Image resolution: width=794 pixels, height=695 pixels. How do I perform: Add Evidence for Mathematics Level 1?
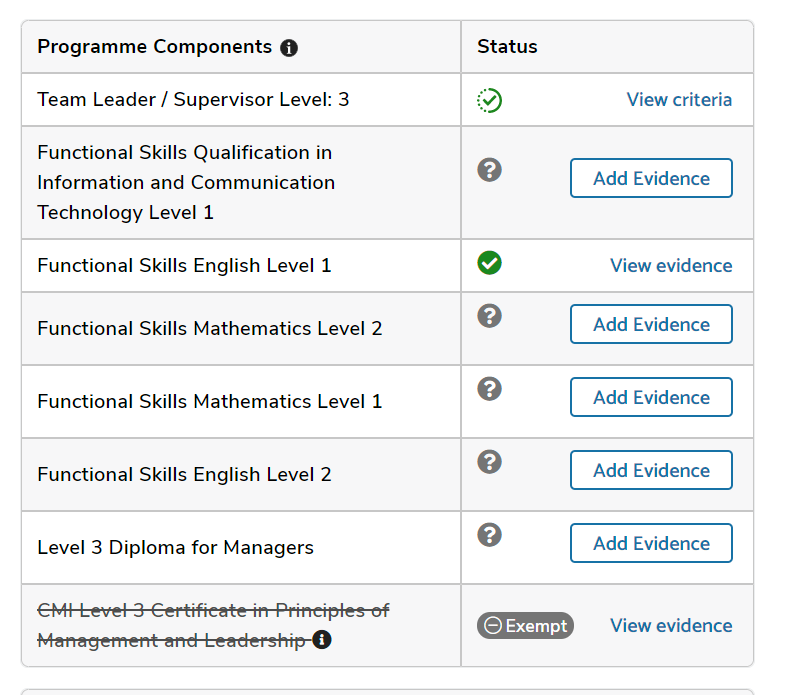[x=651, y=398]
